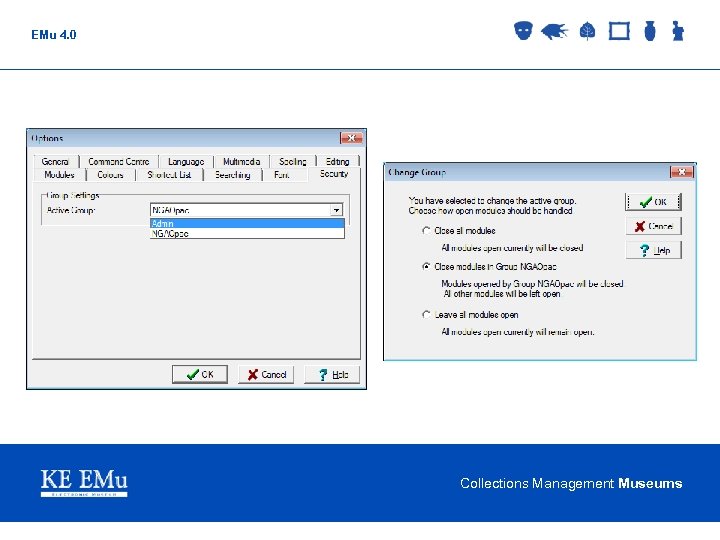This screenshot has width=720, height=540.
Task: Click the statue icon in header
Action: tap(678, 31)
